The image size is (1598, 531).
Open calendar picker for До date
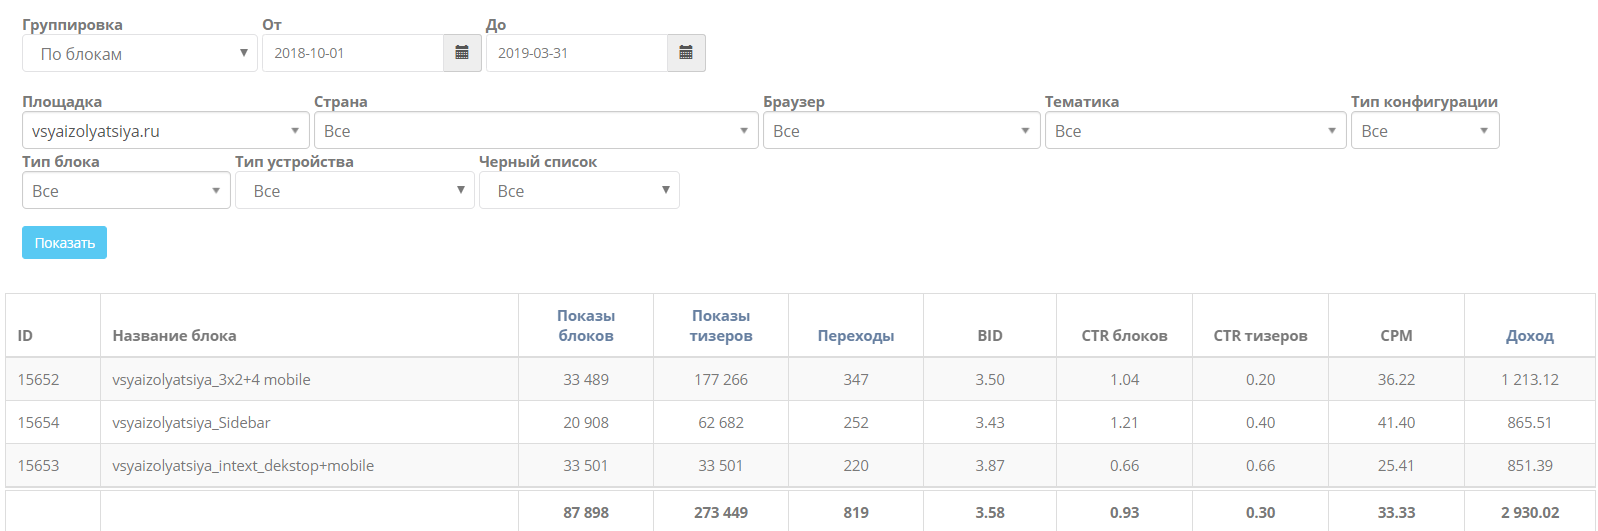686,53
